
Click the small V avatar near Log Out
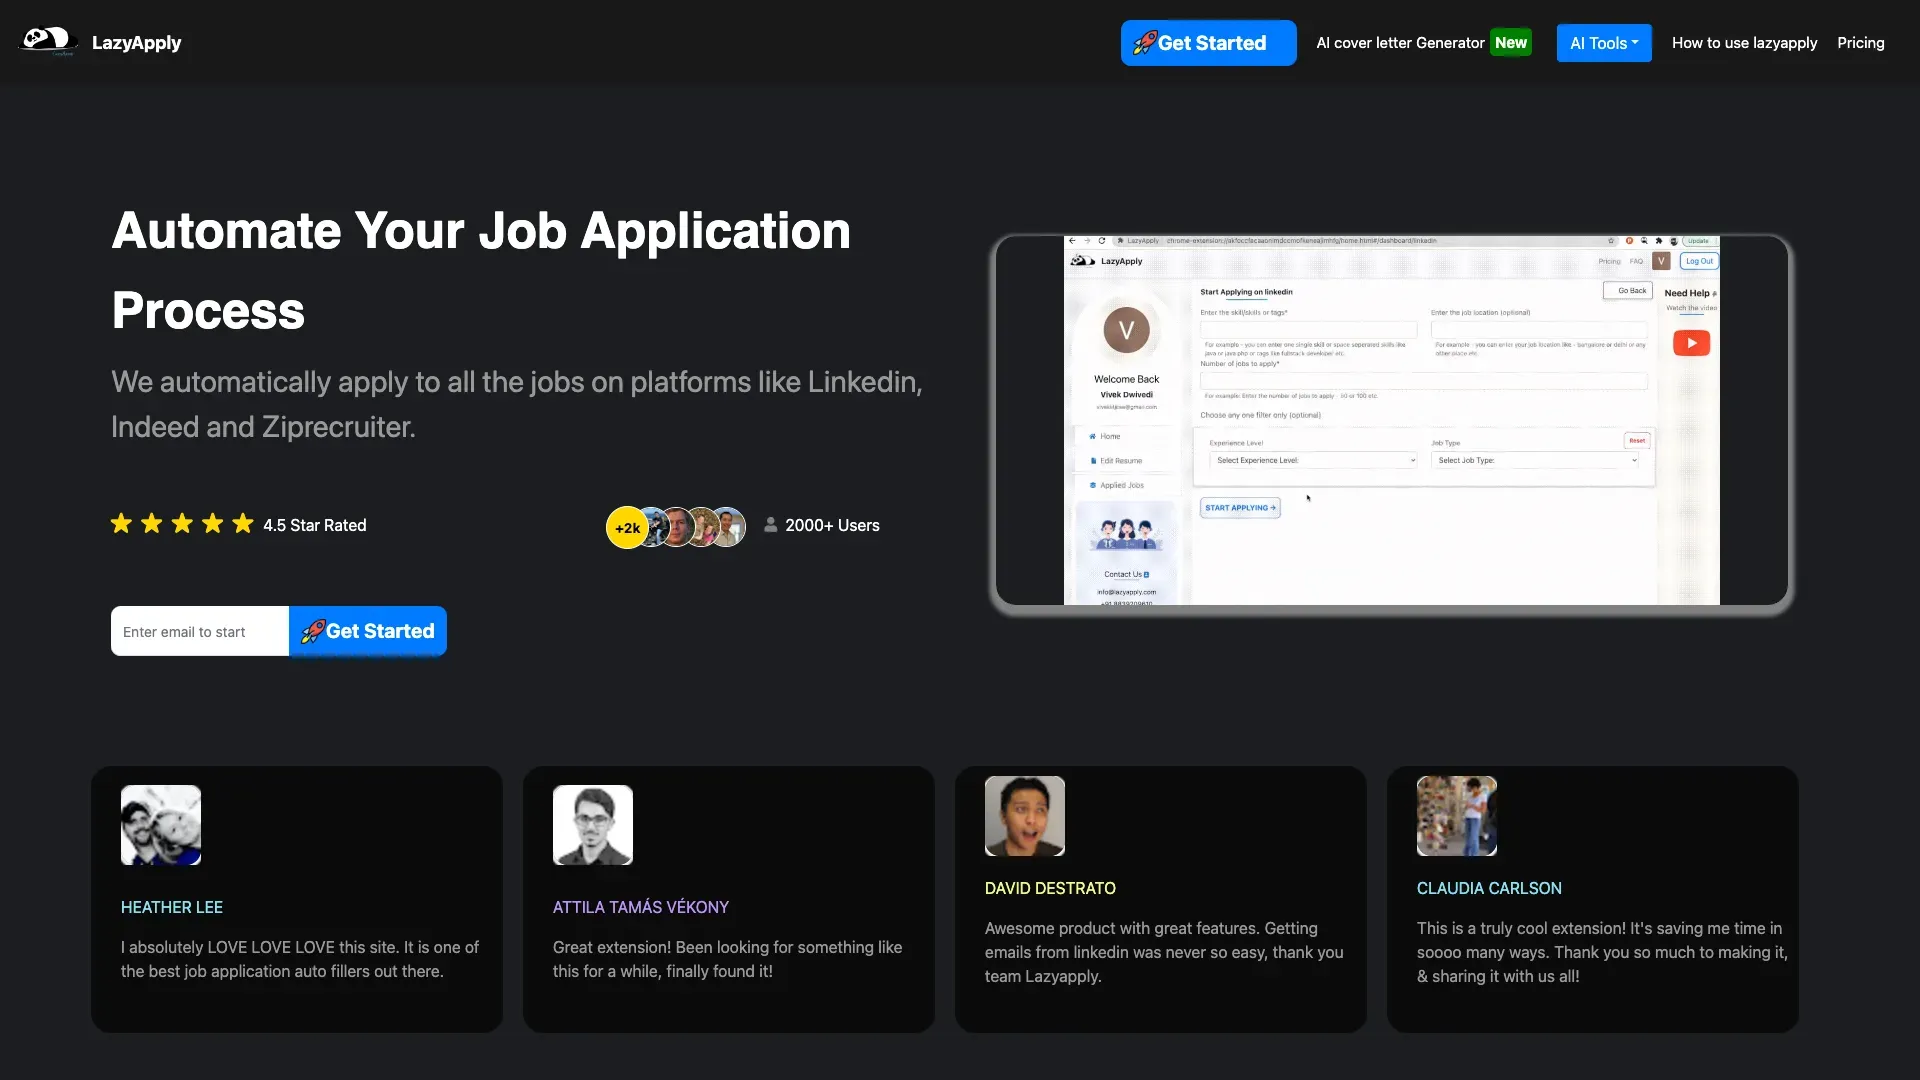pyautogui.click(x=1661, y=261)
